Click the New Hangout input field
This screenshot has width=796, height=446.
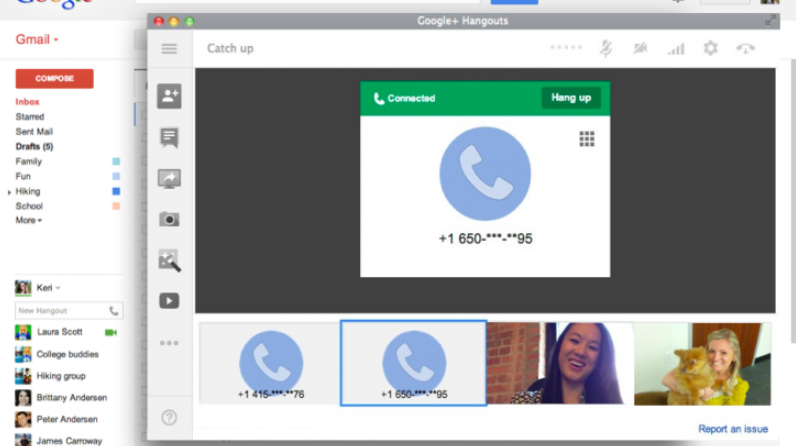pyautogui.click(x=69, y=311)
